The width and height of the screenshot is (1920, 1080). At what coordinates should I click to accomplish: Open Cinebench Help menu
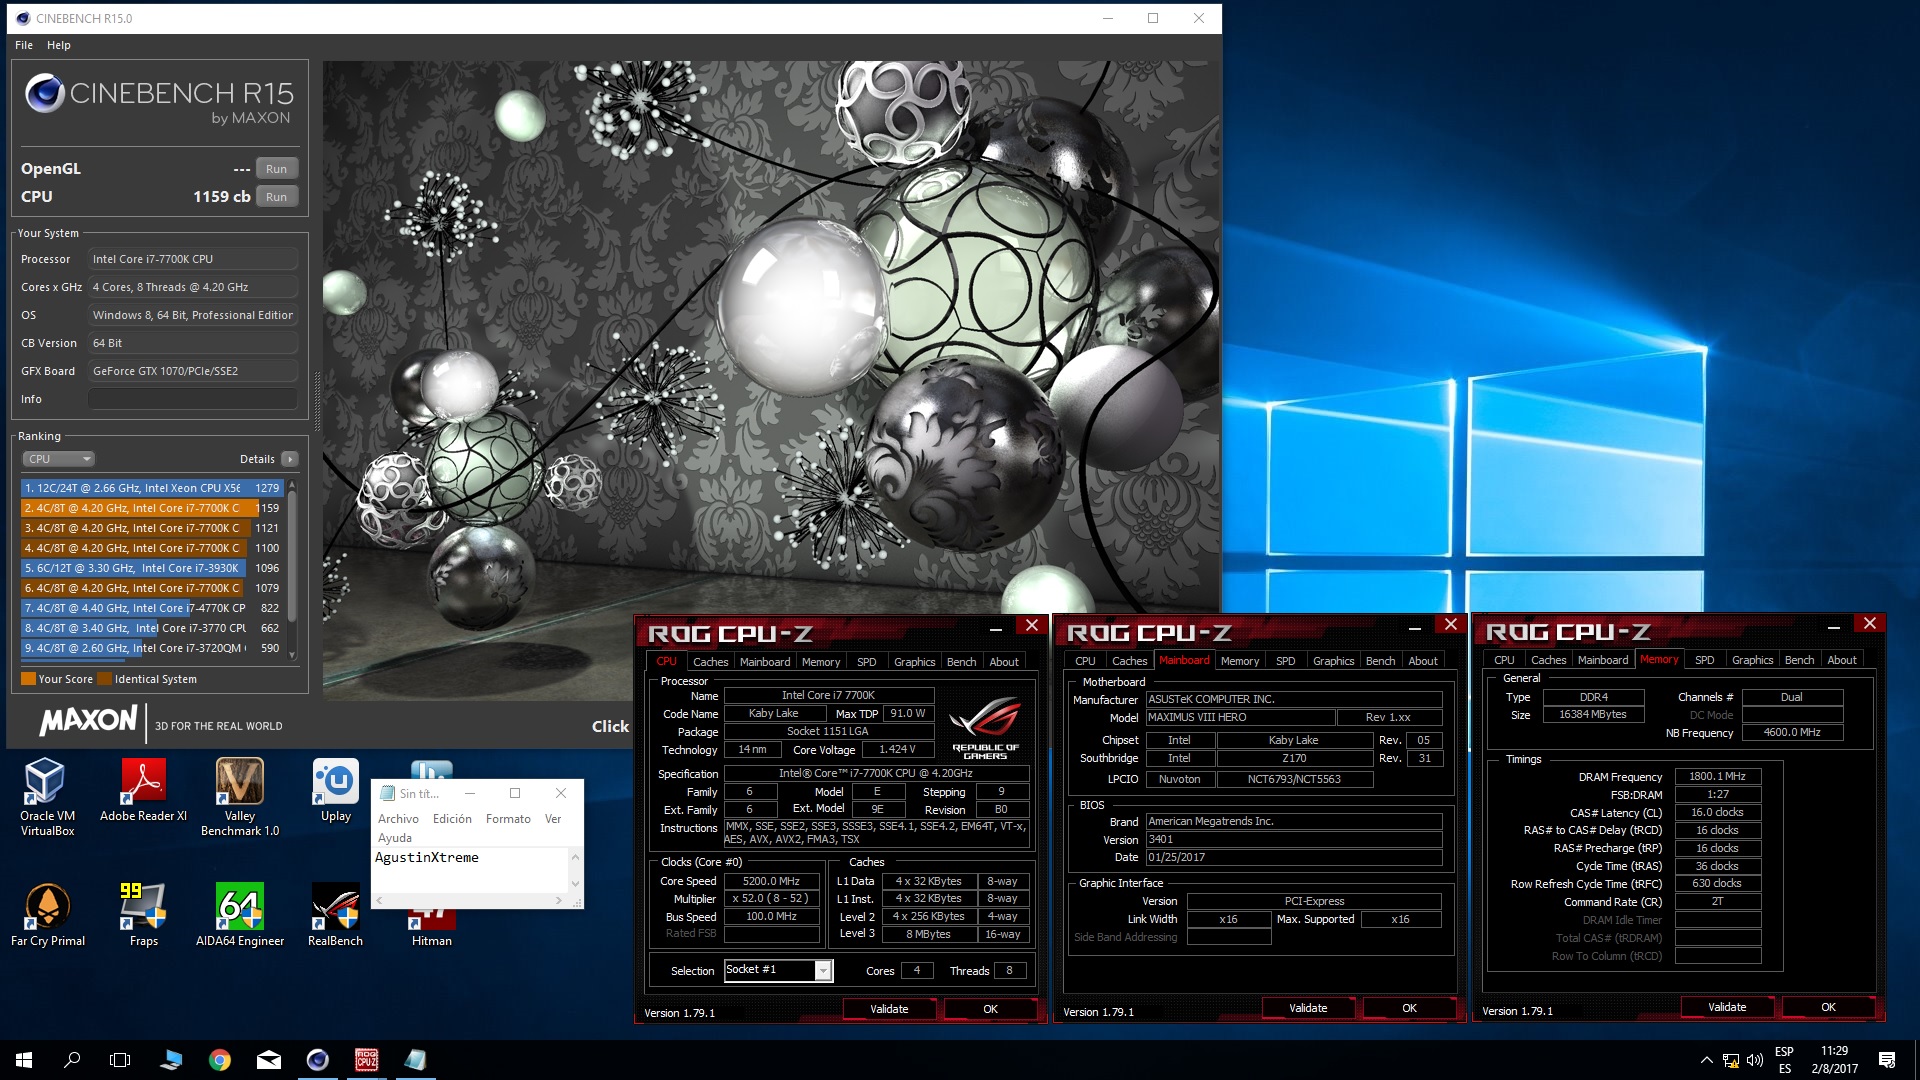(x=59, y=45)
